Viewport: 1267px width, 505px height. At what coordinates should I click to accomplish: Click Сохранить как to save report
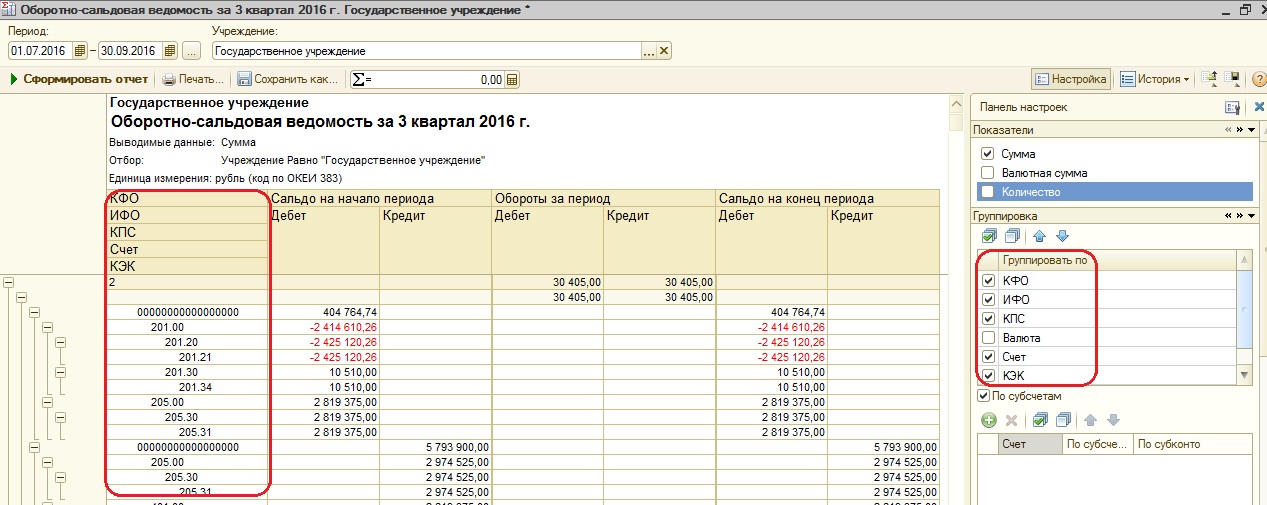pyautogui.click(x=288, y=79)
